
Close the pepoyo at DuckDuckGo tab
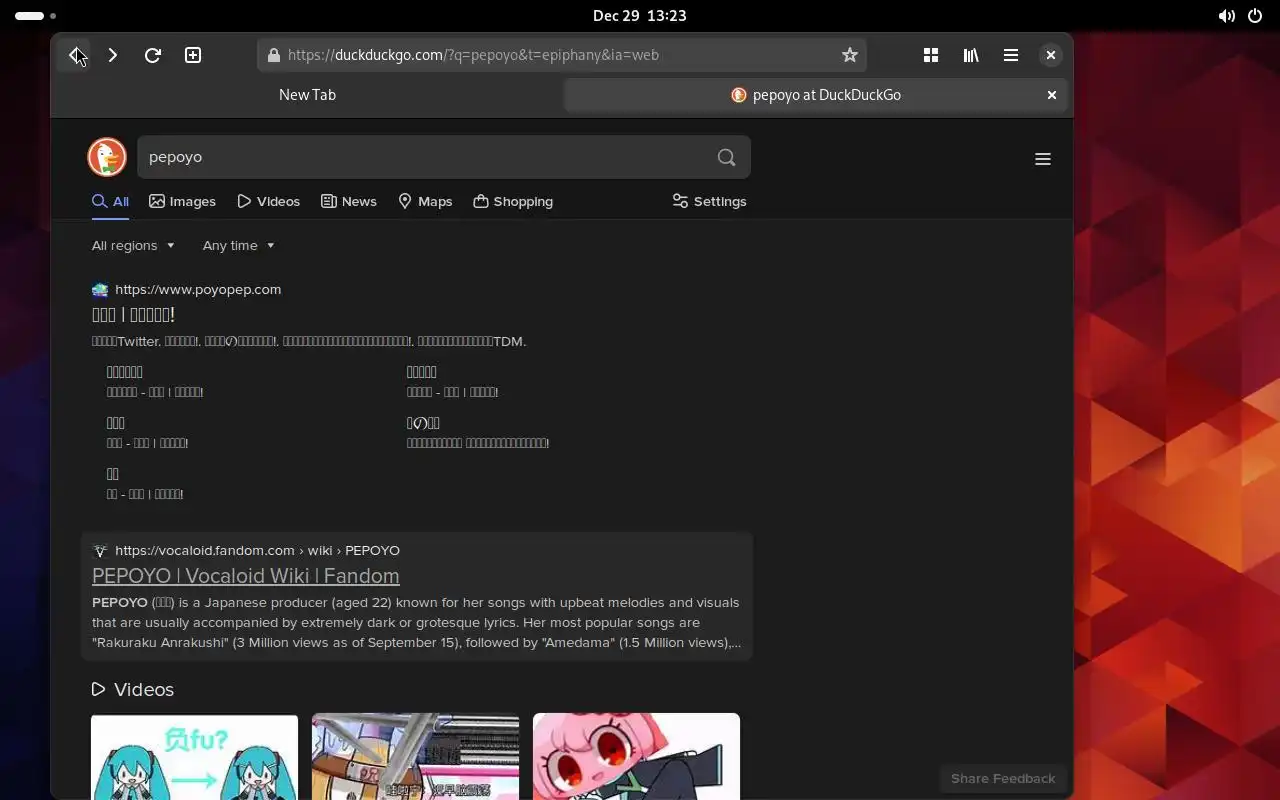(x=1052, y=95)
